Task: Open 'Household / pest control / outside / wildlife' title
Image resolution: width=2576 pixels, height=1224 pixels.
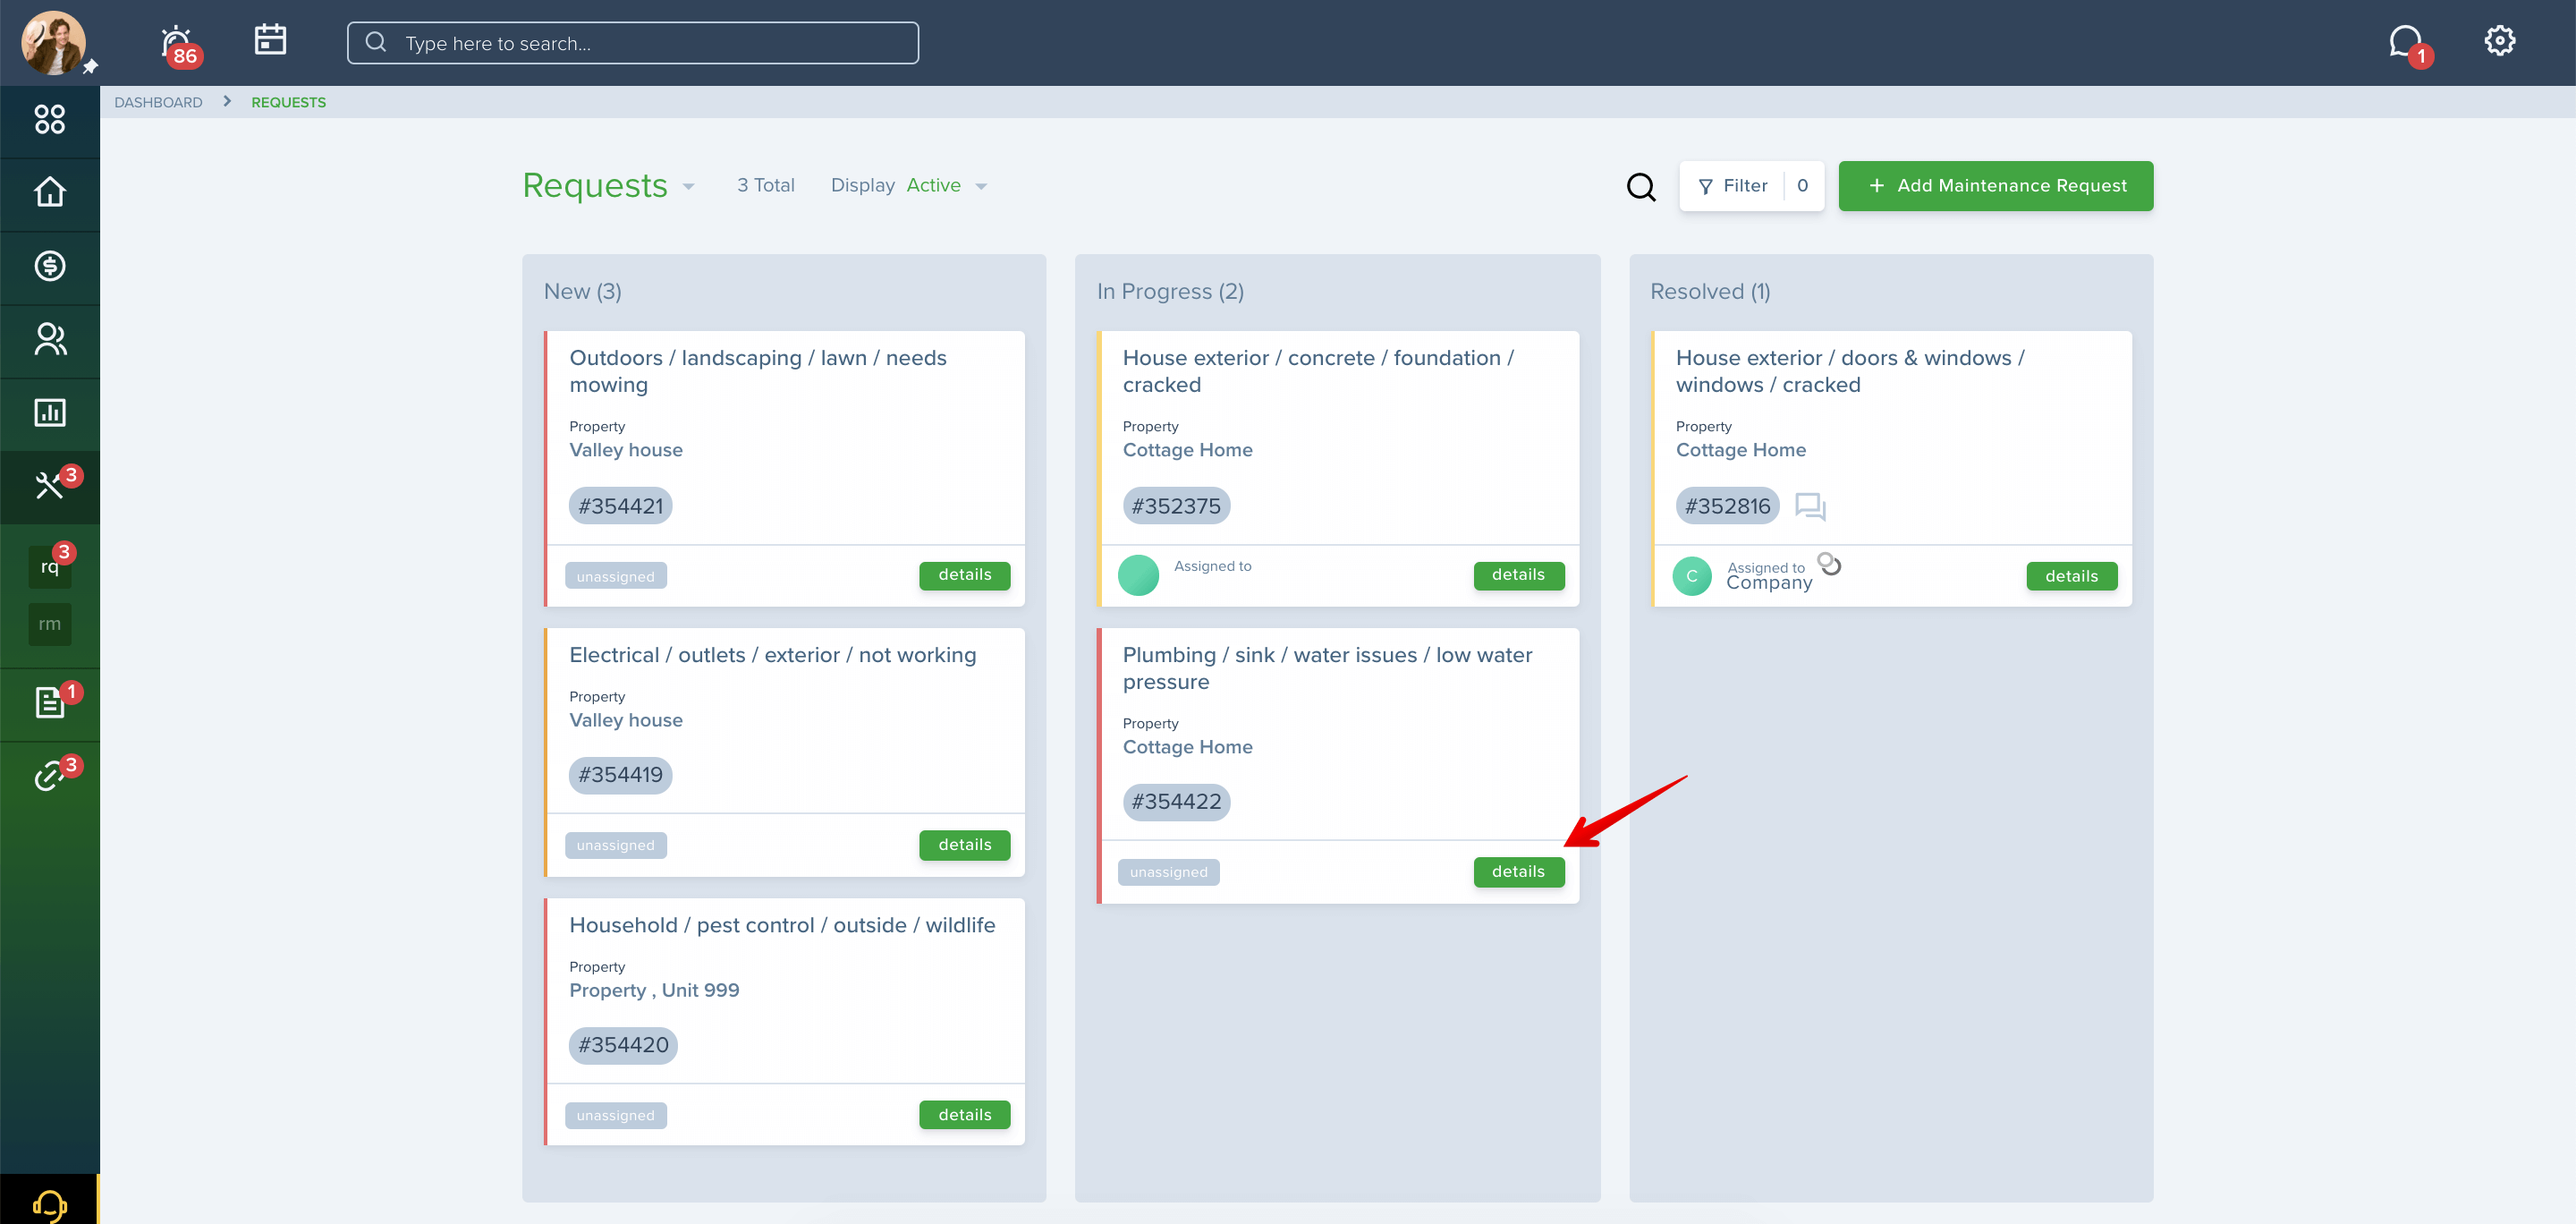Action: click(x=782, y=925)
